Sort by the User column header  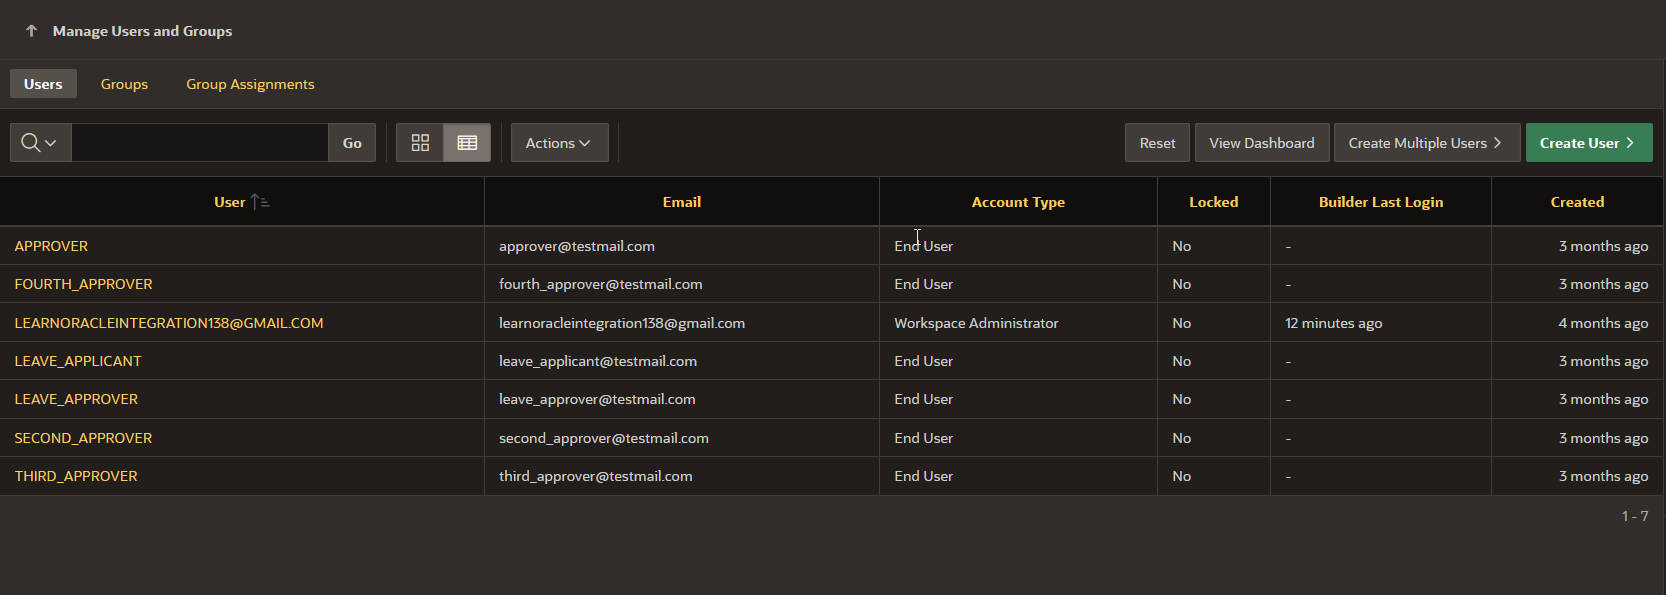[230, 202]
